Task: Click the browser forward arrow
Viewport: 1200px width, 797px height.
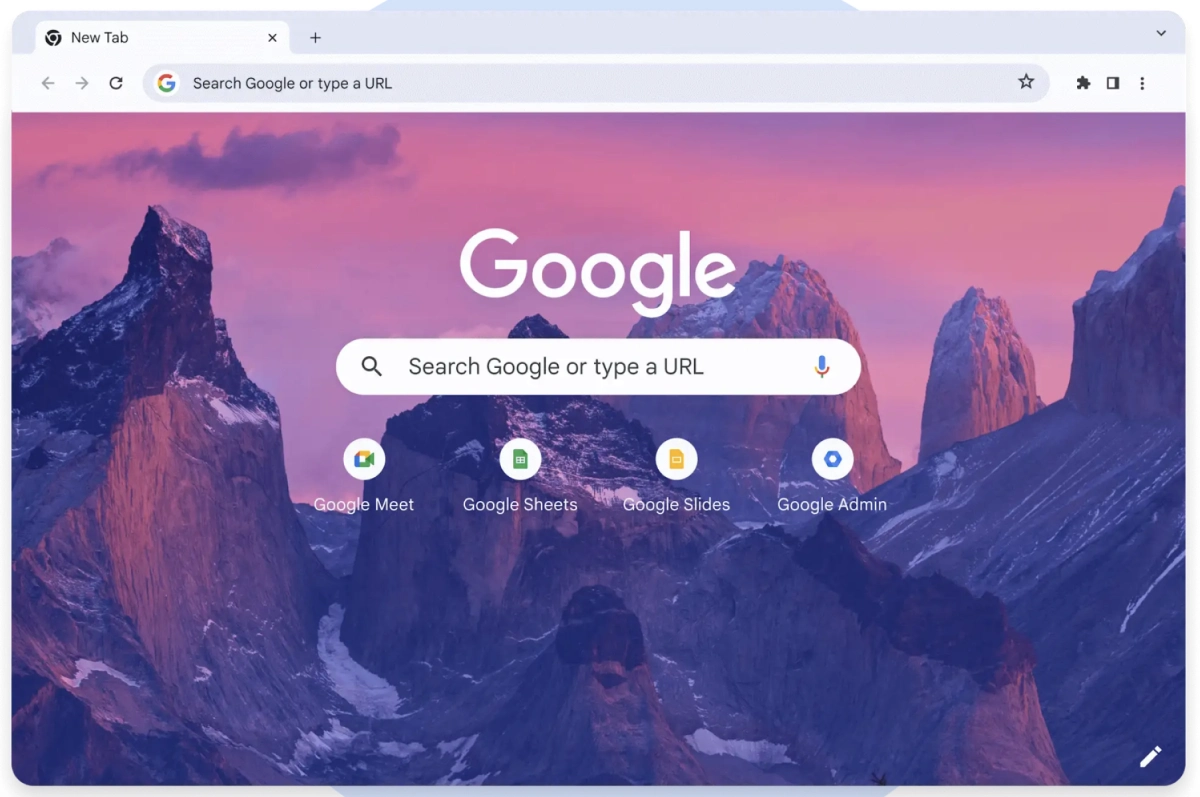Action: (82, 83)
